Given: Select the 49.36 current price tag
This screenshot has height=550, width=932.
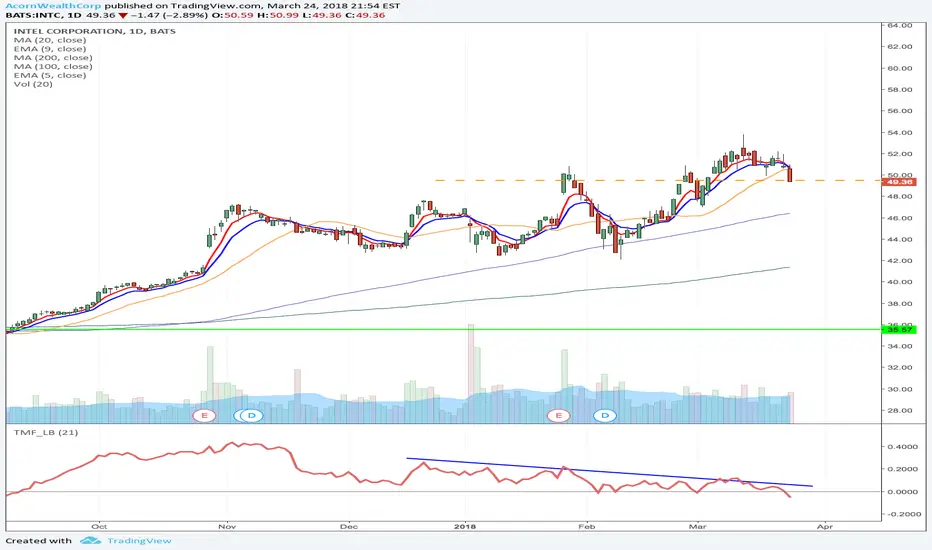Looking at the screenshot, I should 899,181.
